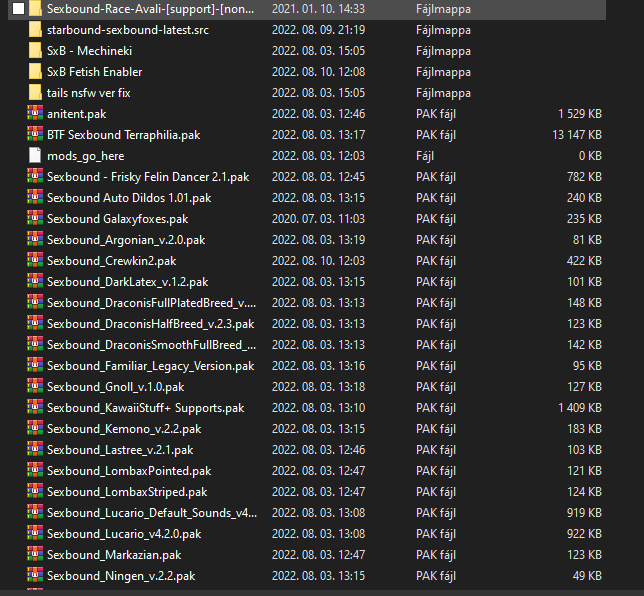Click the Sexbound_Kemono_v.2.2.pak archive icon
Viewport: 644px width, 596px height.
tap(35, 428)
